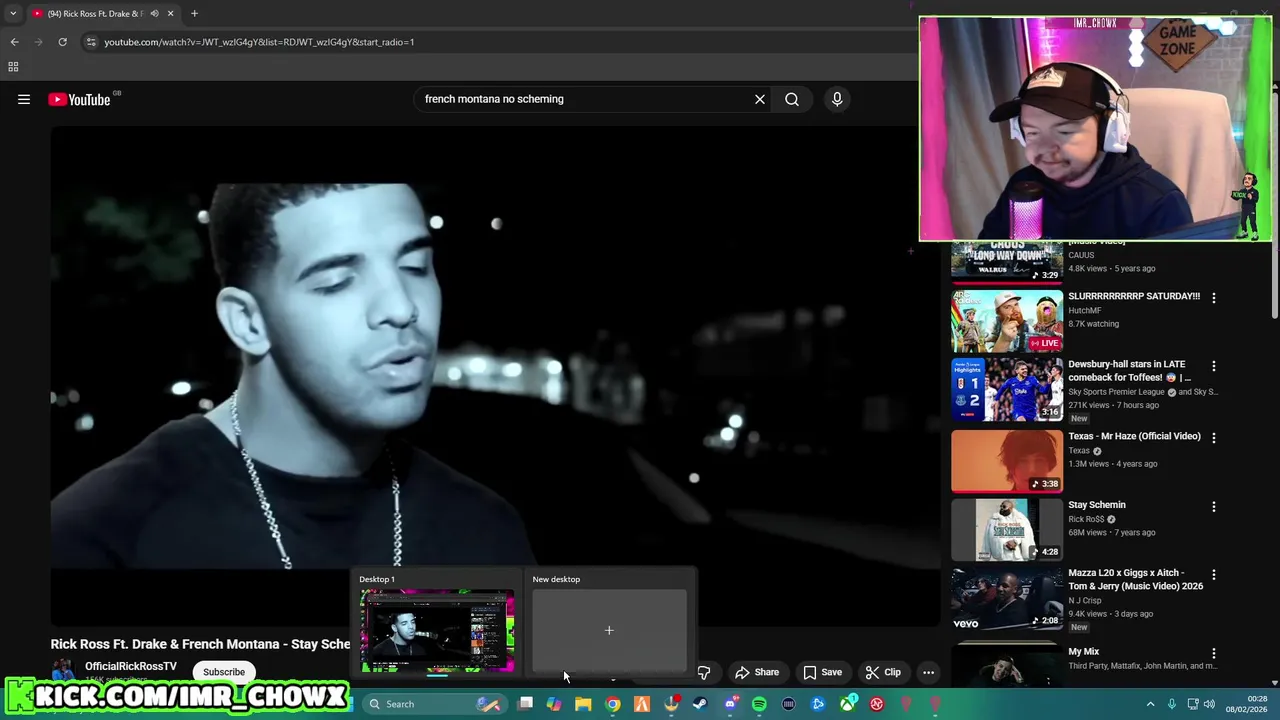Screen dimensions: 1280x720
Task: Open the Xbox app from taskbar
Action: pyautogui.click(x=848, y=704)
